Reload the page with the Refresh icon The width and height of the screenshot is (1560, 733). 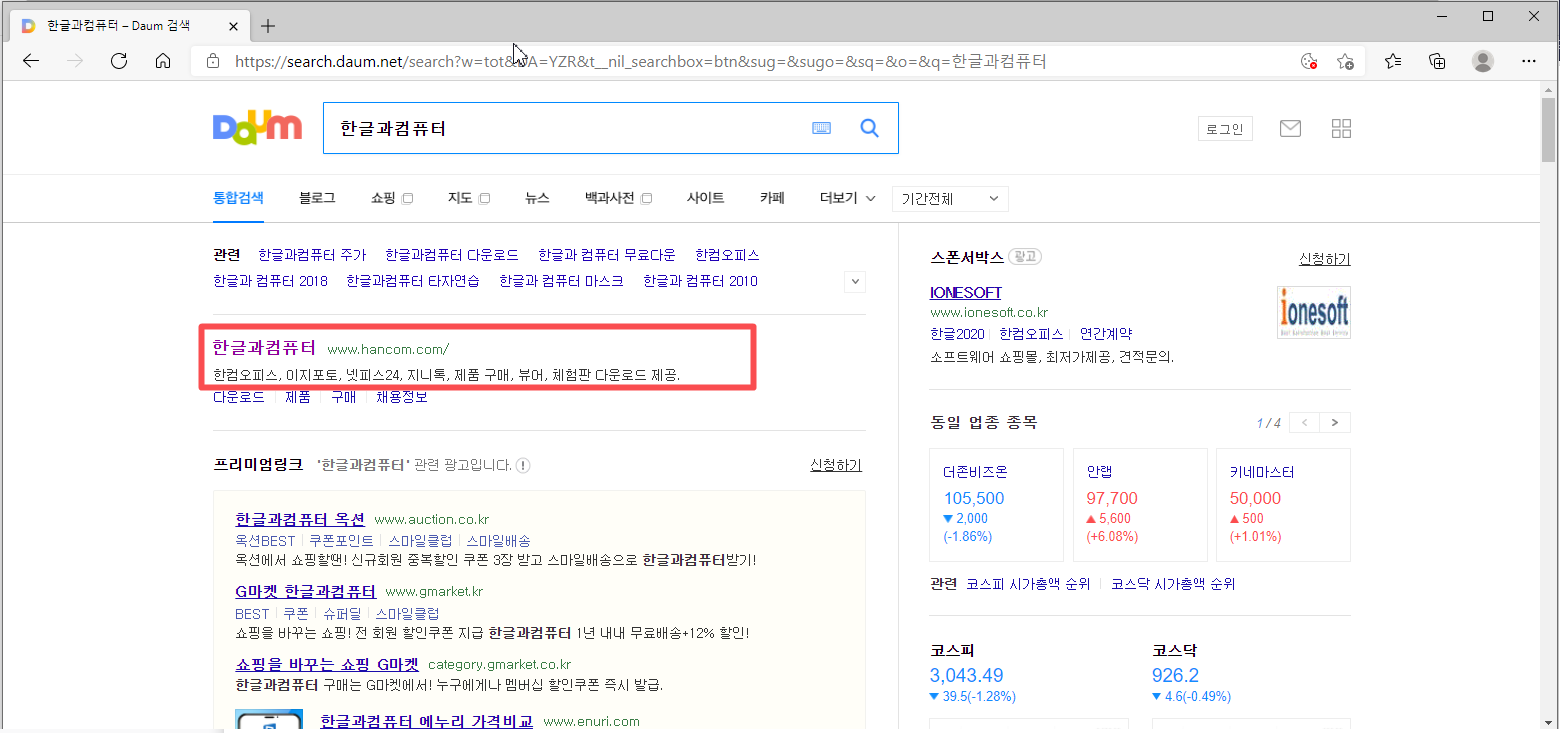coord(119,61)
